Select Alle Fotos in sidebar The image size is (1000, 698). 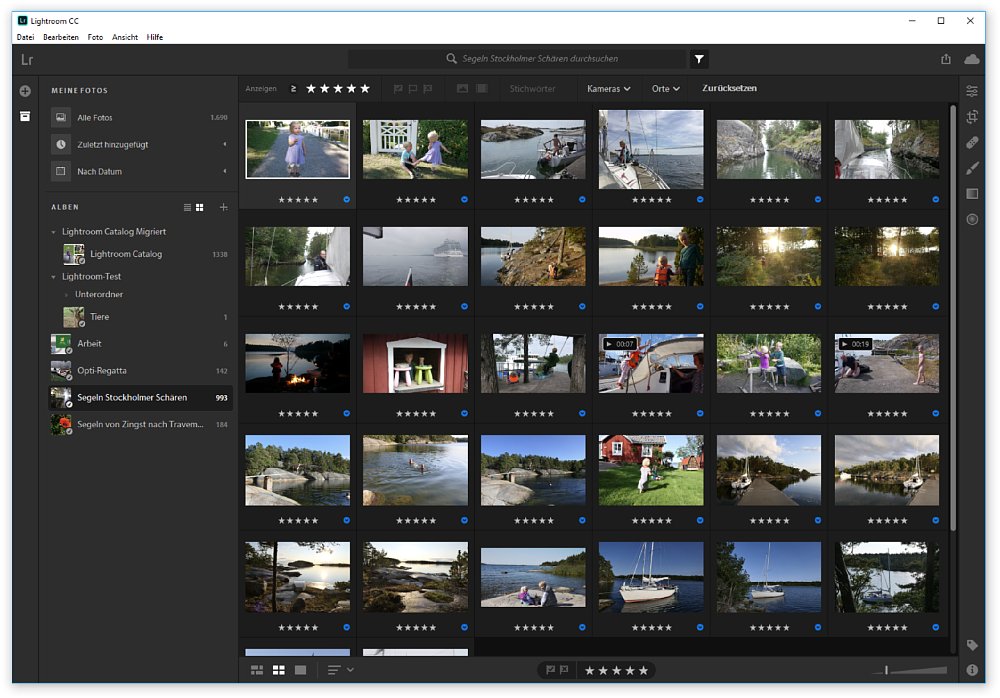pyautogui.click(x=139, y=117)
